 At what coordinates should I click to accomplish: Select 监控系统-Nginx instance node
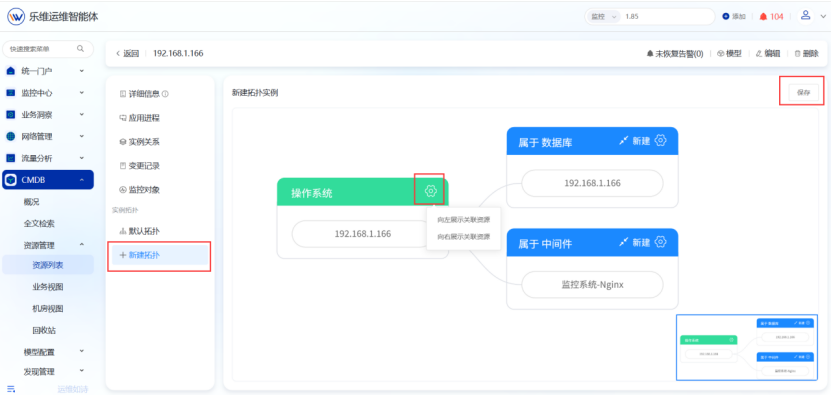coord(592,285)
